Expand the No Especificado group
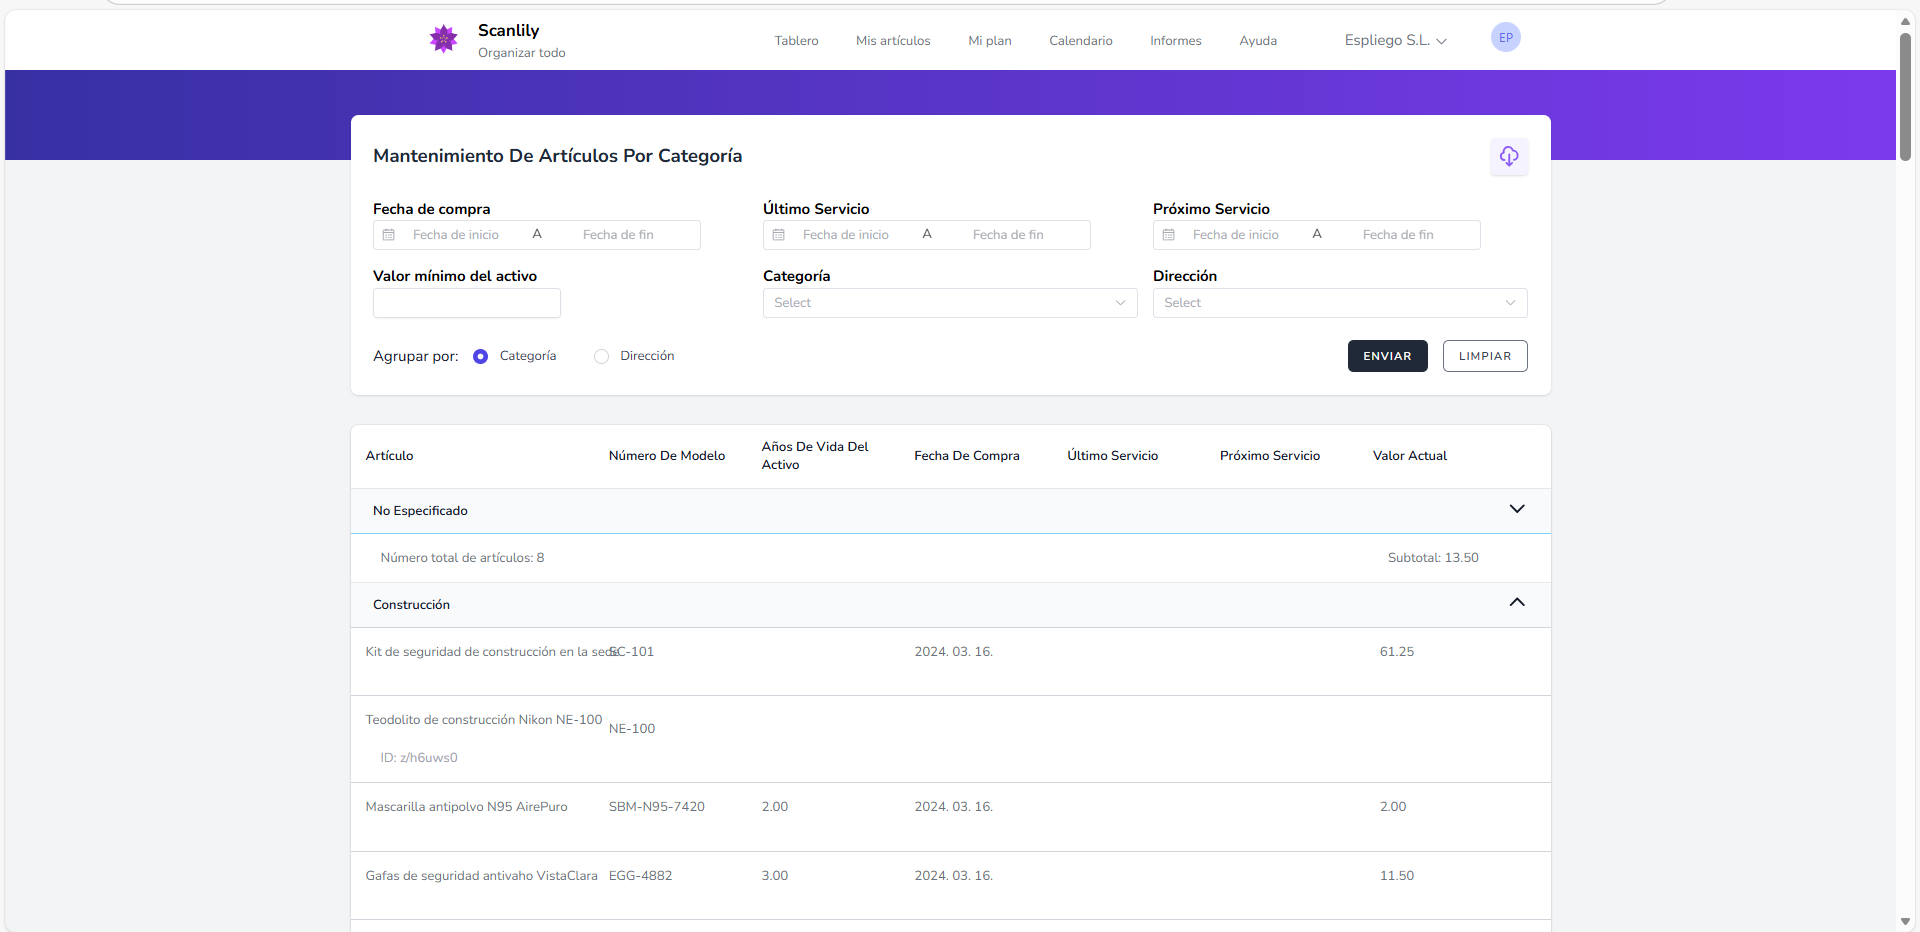This screenshot has height=932, width=1920. (1516, 510)
